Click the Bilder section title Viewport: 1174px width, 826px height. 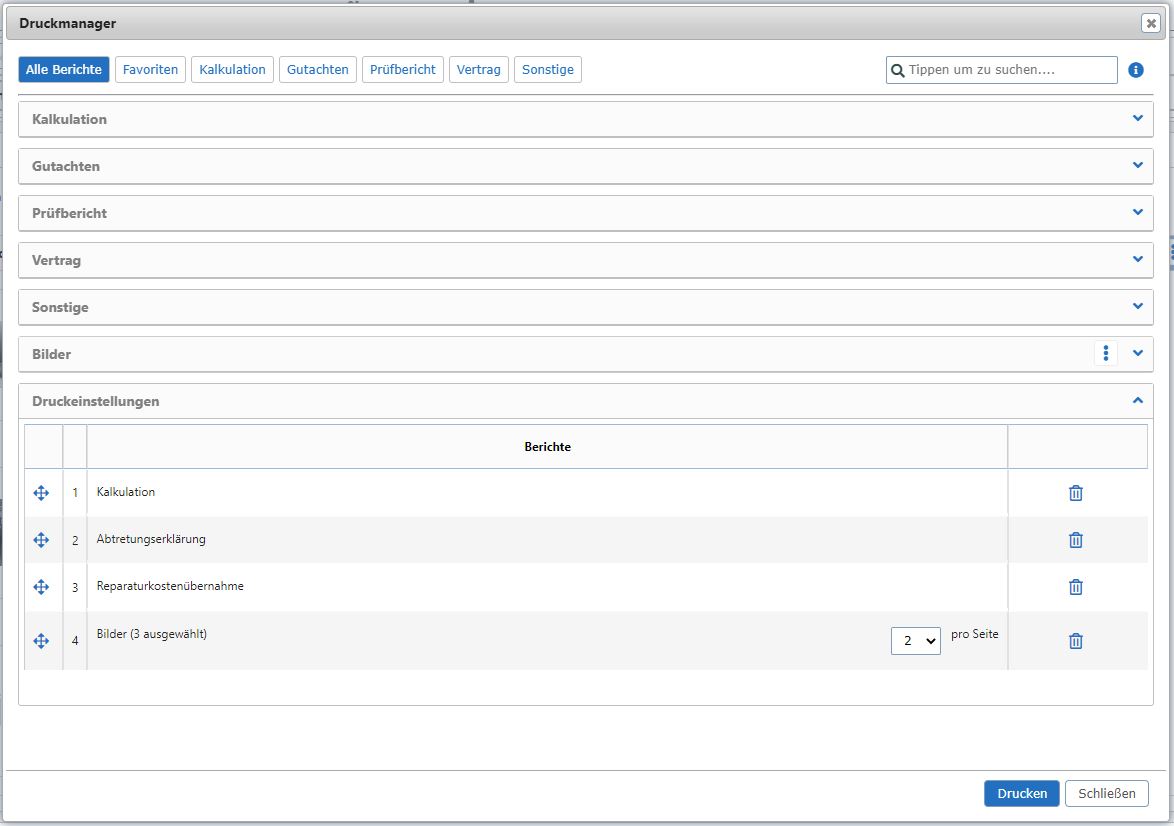[51, 354]
